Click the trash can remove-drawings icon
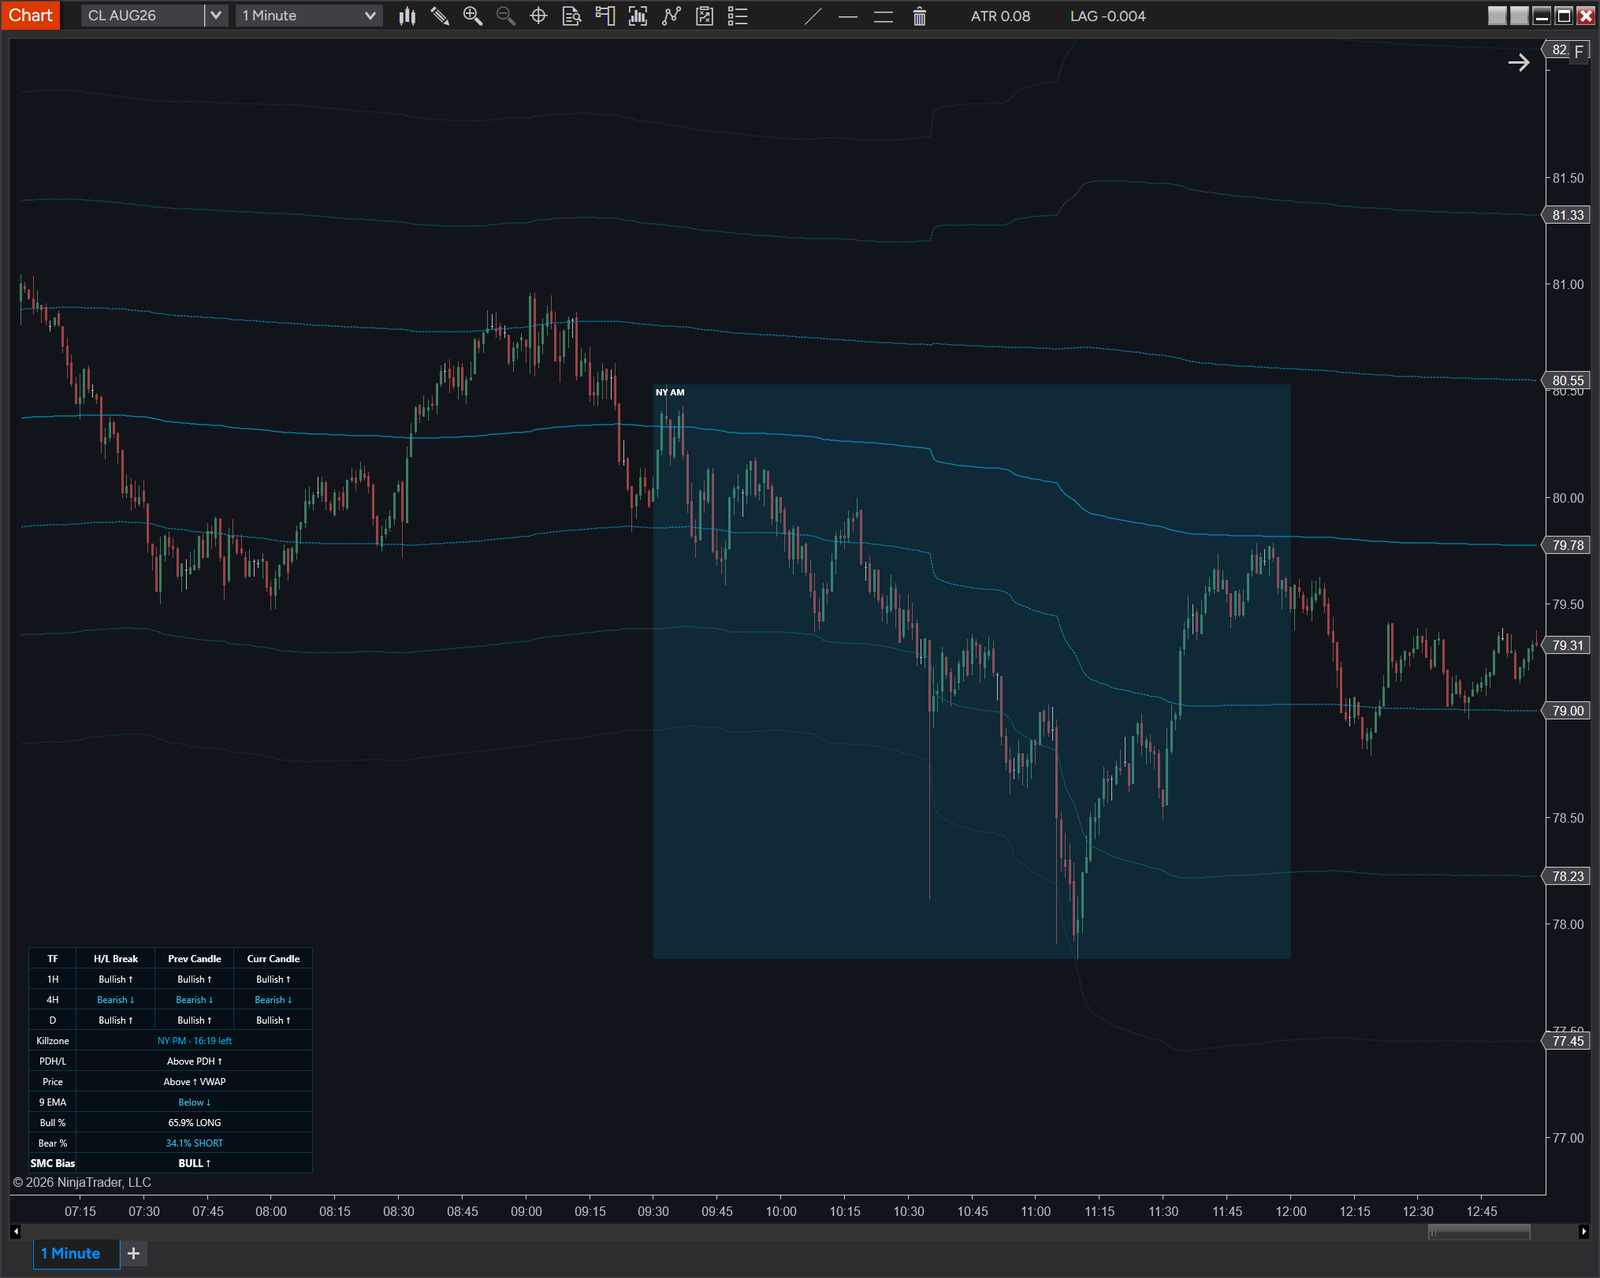 click(x=919, y=16)
